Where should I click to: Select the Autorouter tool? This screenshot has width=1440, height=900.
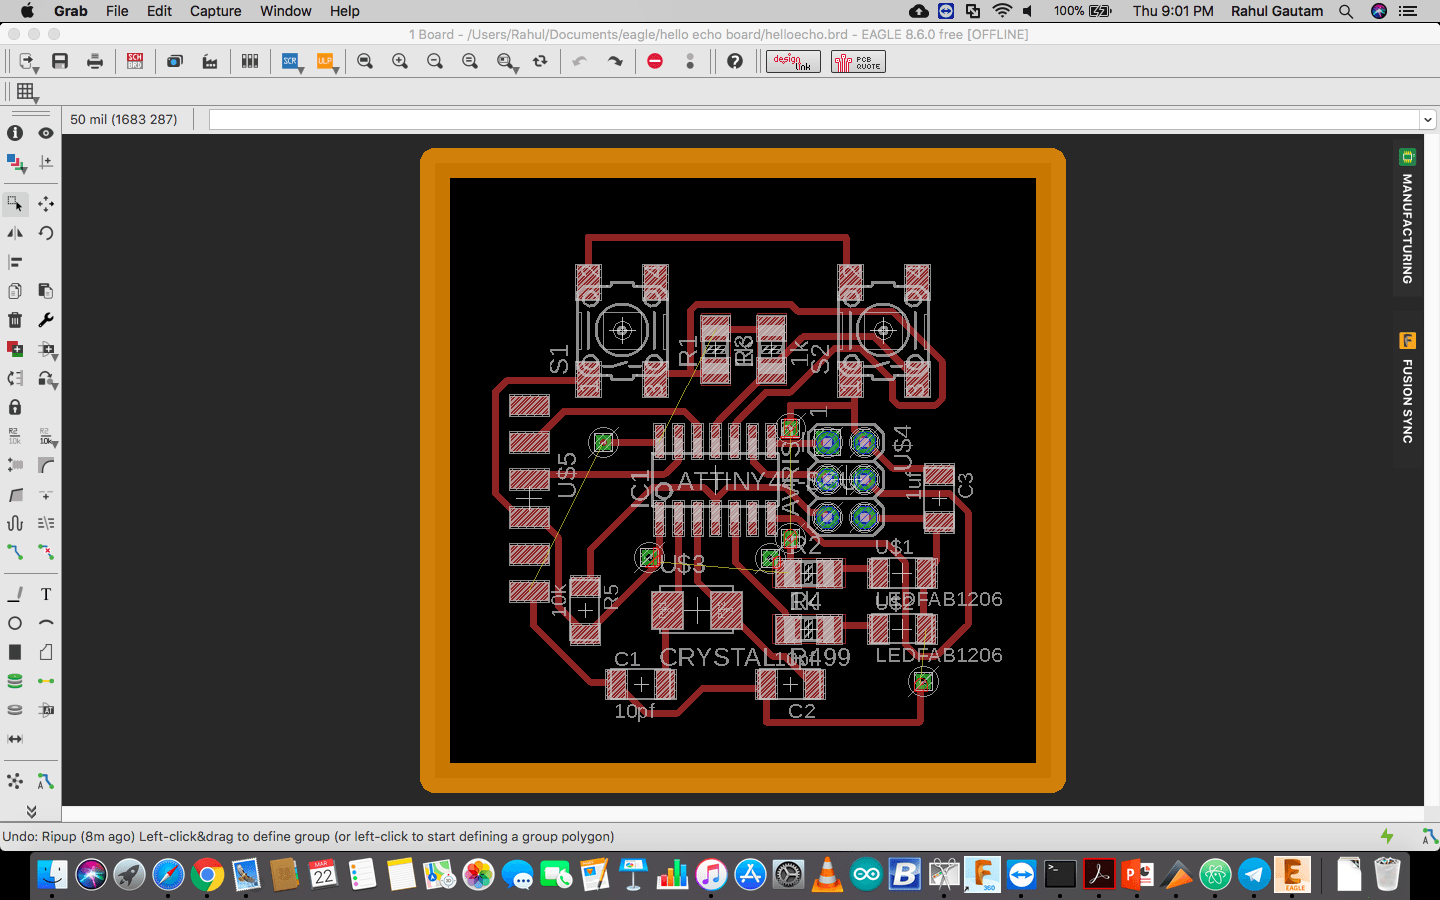tap(46, 781)
